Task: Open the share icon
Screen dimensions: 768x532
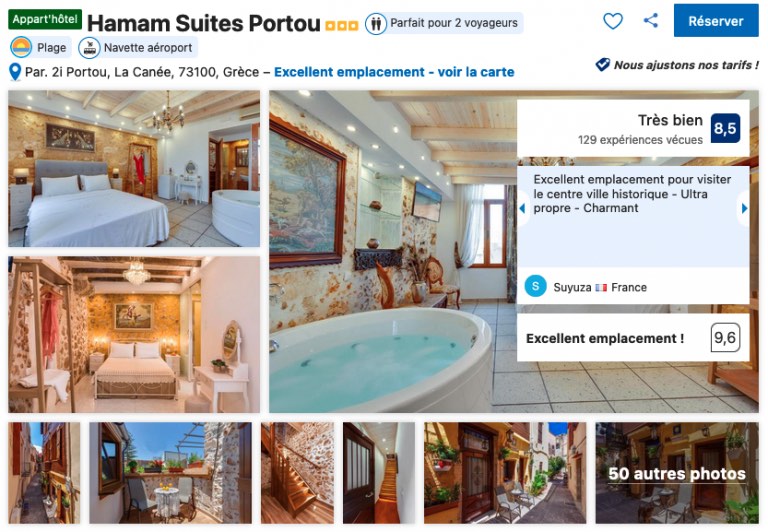Action: tap(650, 21)
